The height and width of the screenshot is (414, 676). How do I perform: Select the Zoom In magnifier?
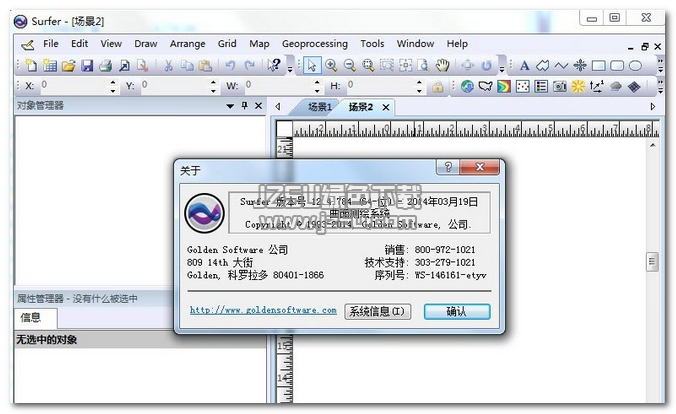[331, 66]
